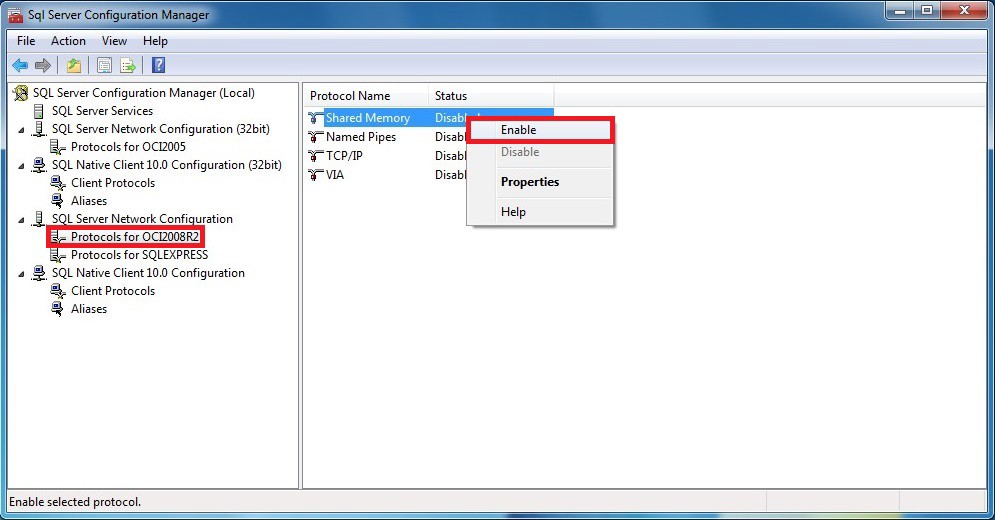Screen dimensions: 995x520
Task: Open Help via the question mark icon
Action: [x=158, y=66]
